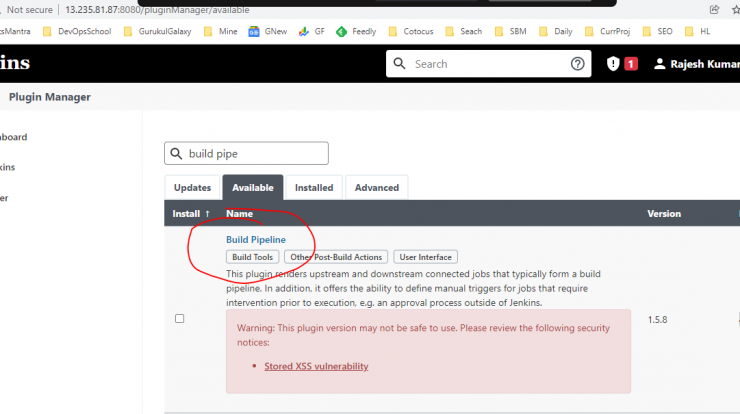Click the browser address bar URL
Image resolution: width=740 pixels, height=414 pixels.
(157, 9)
